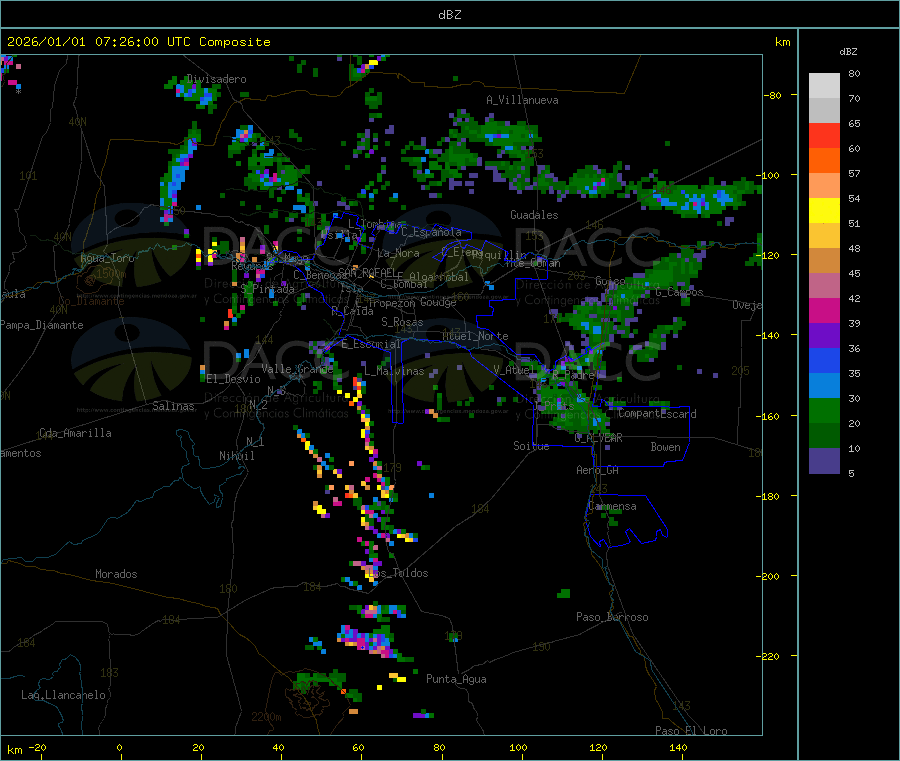Click the timestamp 2026/01/01 07:26:00 UTC Composite

138,42
